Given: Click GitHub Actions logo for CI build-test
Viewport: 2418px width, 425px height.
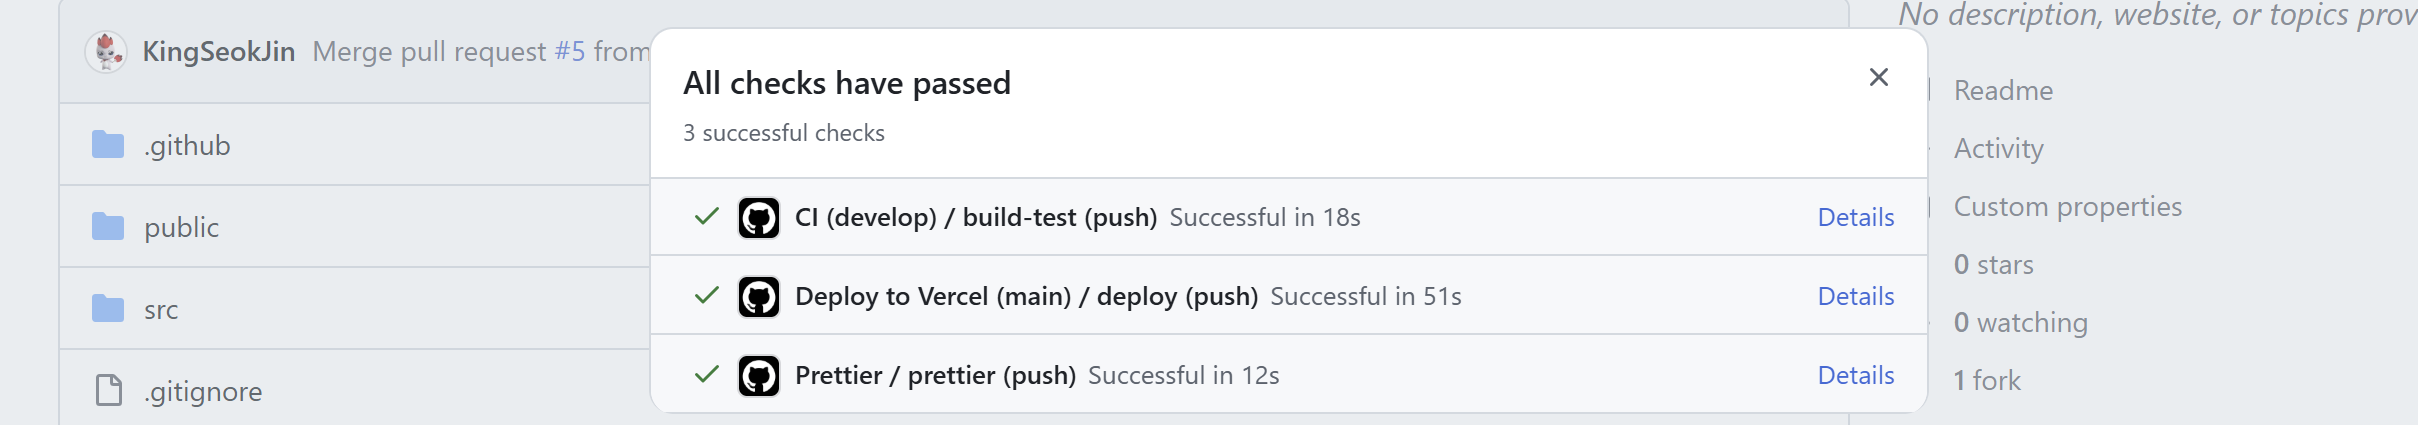Looking at the screenshot, I should click(x=759, y=217).
